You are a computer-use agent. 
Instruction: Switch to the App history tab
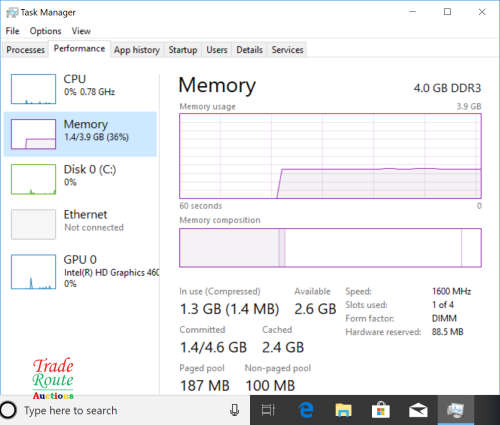[x=137, y=50]
